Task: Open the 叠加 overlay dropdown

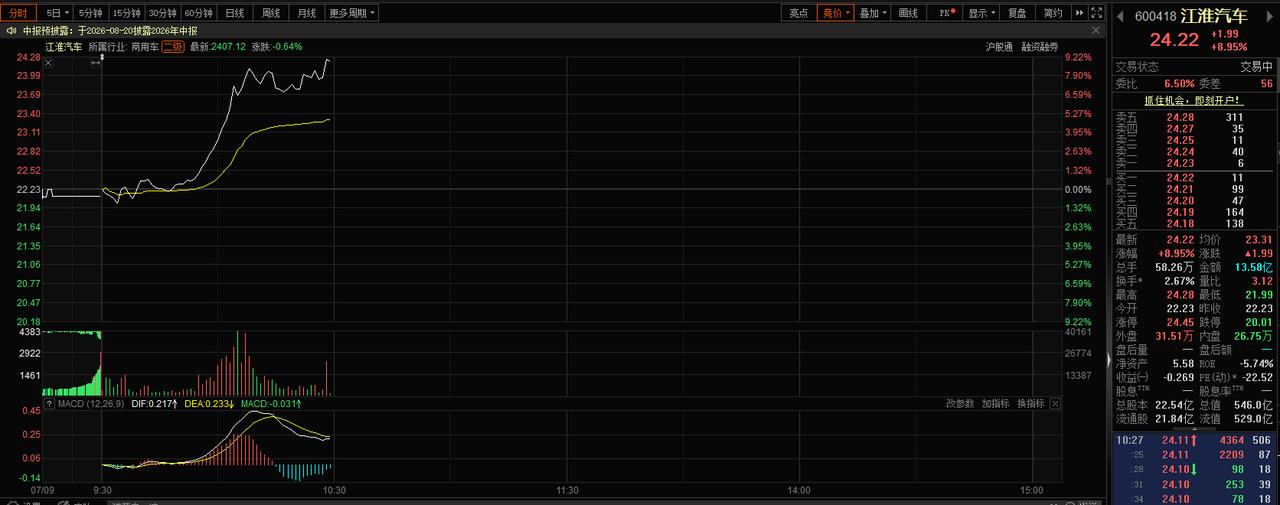Action: [872, 13]
